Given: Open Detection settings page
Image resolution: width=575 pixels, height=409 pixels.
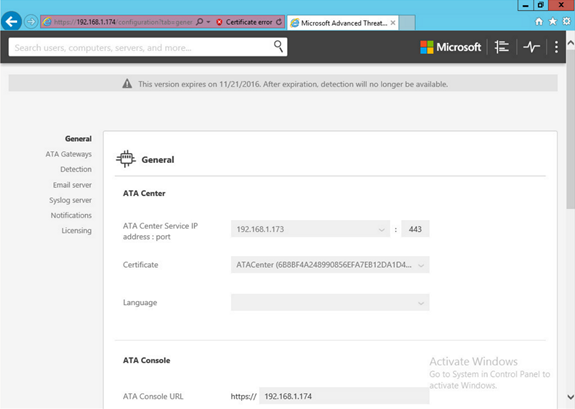Looking at the screenshot, I should 76,169.
